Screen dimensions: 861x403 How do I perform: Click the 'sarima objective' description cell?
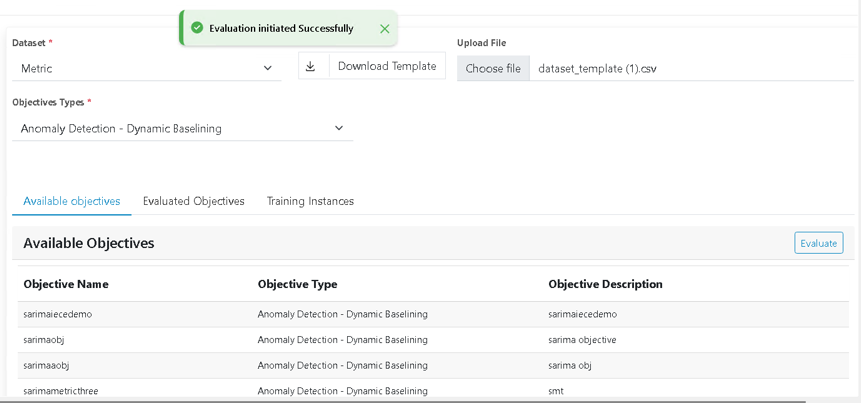click(582, 340)
